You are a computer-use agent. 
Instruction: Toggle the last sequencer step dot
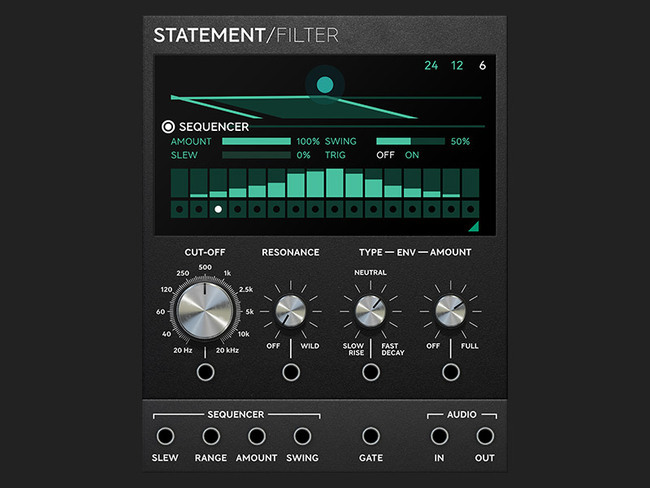click(x=471, y=209)
